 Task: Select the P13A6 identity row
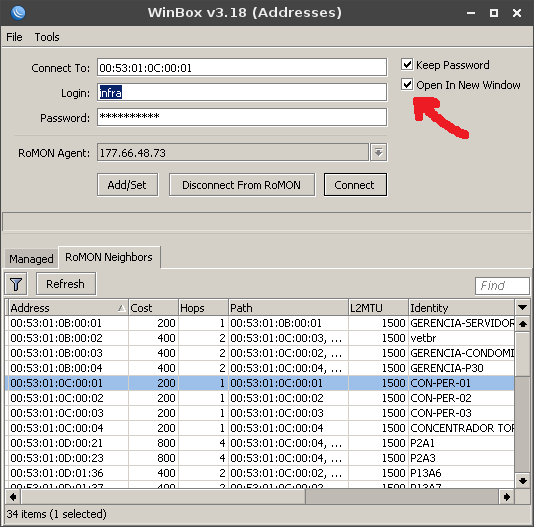pos(261,473)
